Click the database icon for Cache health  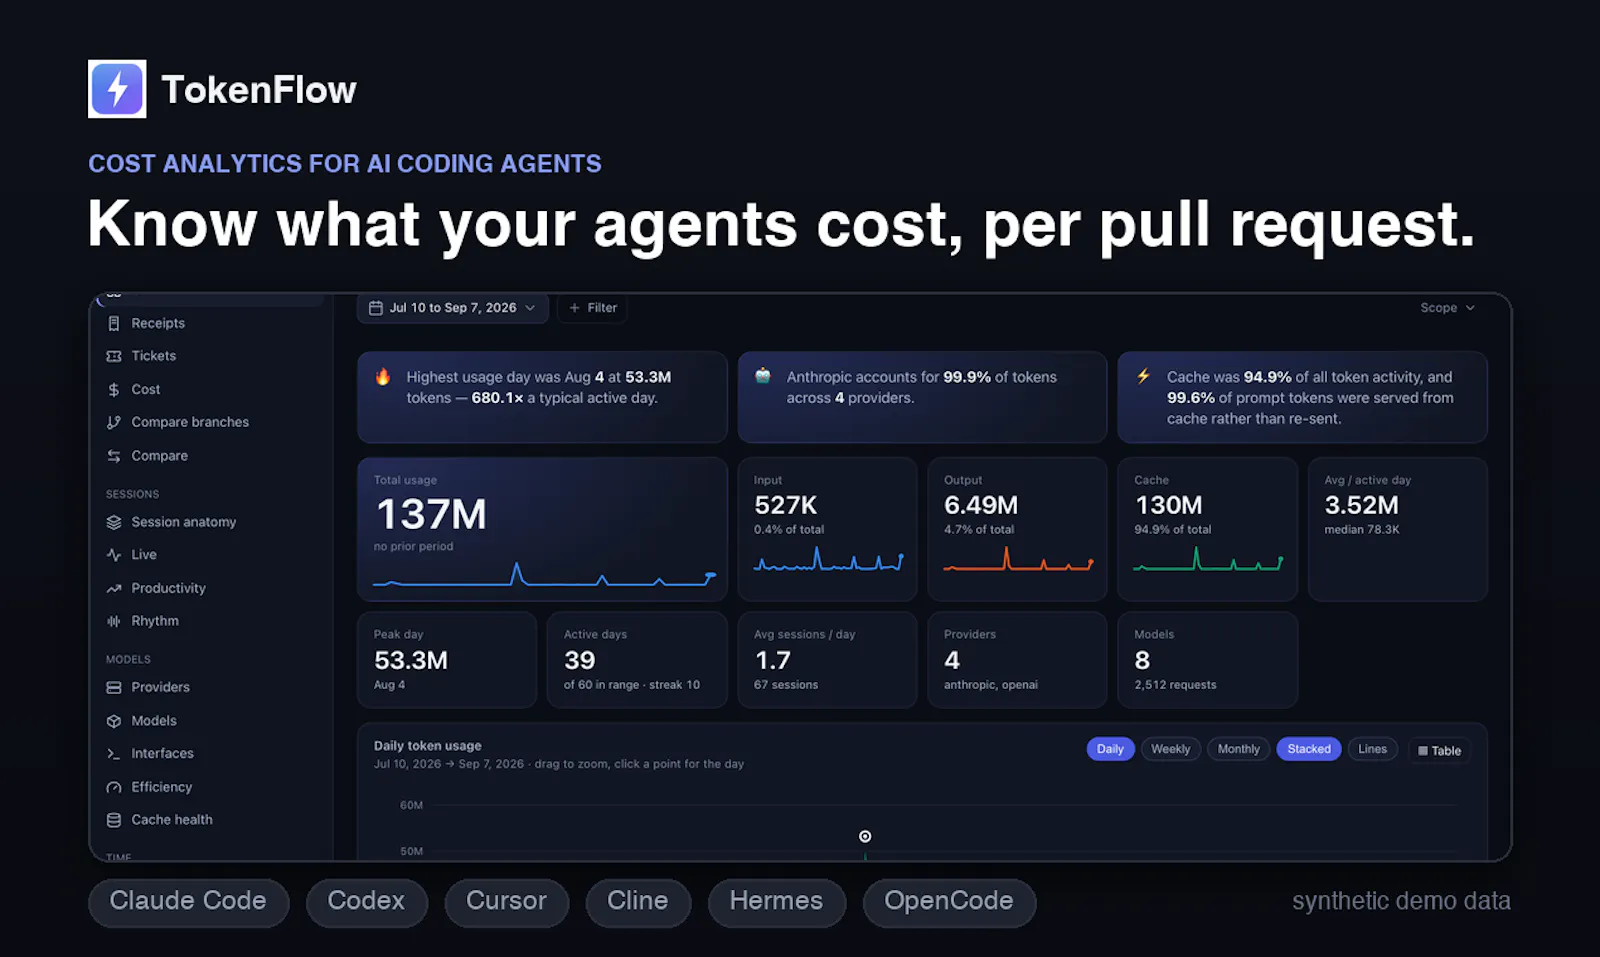pyautogui.click(x=114, y=820)
